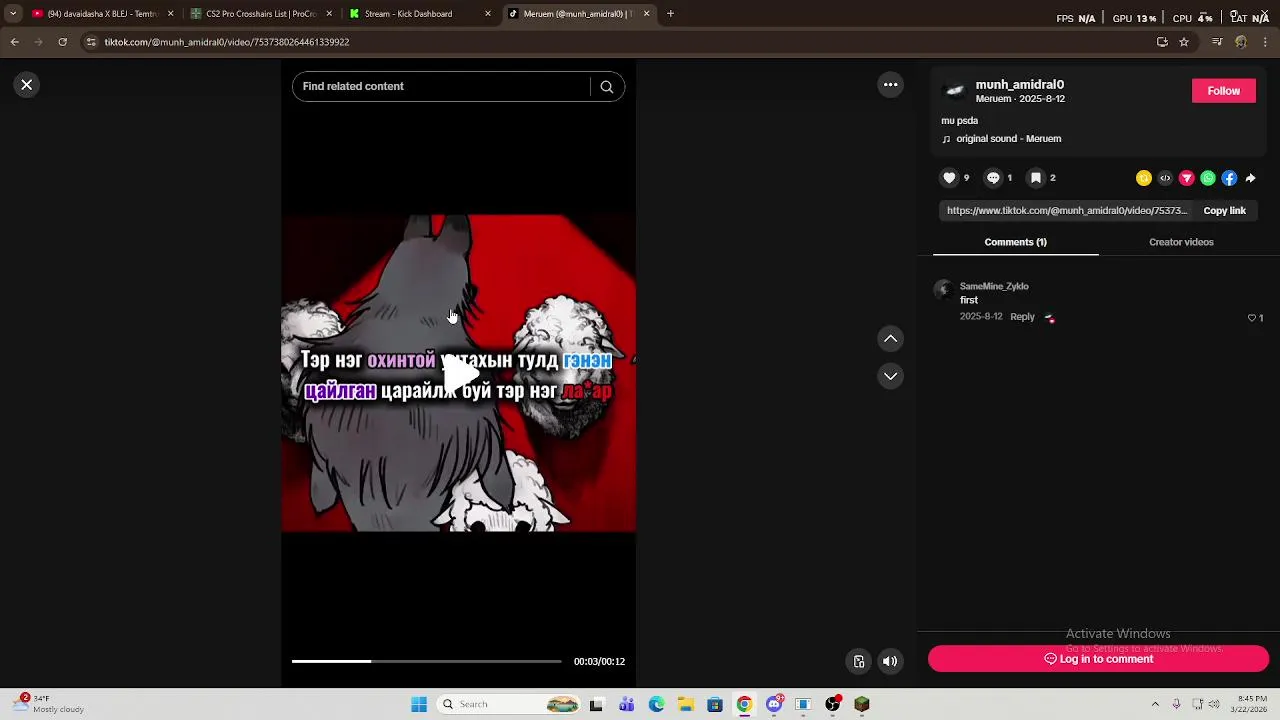Open the three-dot more options on video
This screenshot has height=720, width=1280.
[x=890, y=85]
